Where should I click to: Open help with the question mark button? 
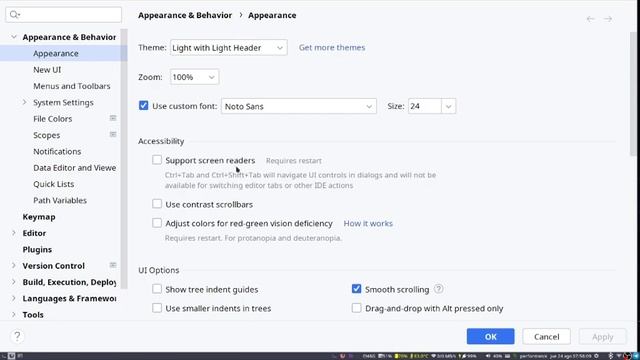[17, 336]
